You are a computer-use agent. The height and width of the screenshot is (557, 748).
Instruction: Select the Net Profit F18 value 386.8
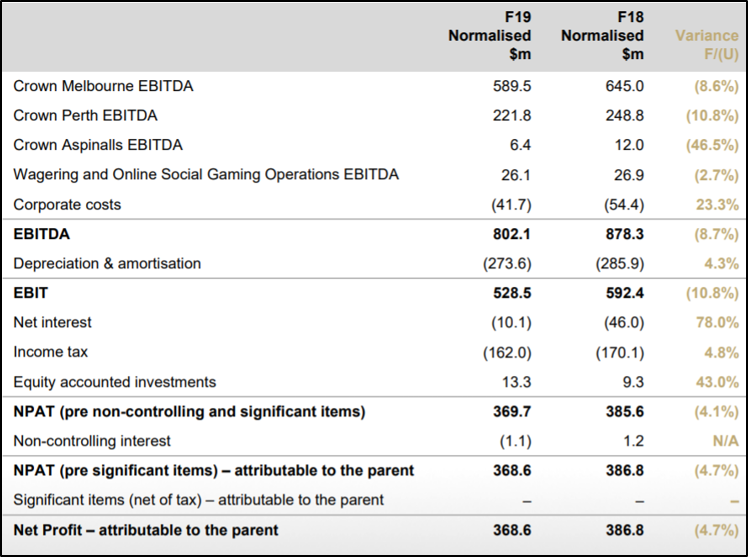[x=624, y=530]
